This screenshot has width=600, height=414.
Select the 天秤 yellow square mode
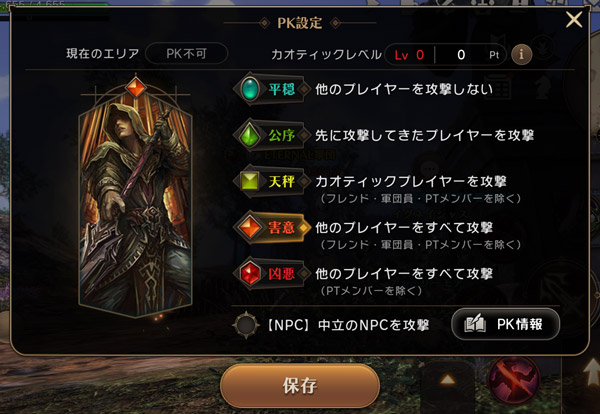270,181
